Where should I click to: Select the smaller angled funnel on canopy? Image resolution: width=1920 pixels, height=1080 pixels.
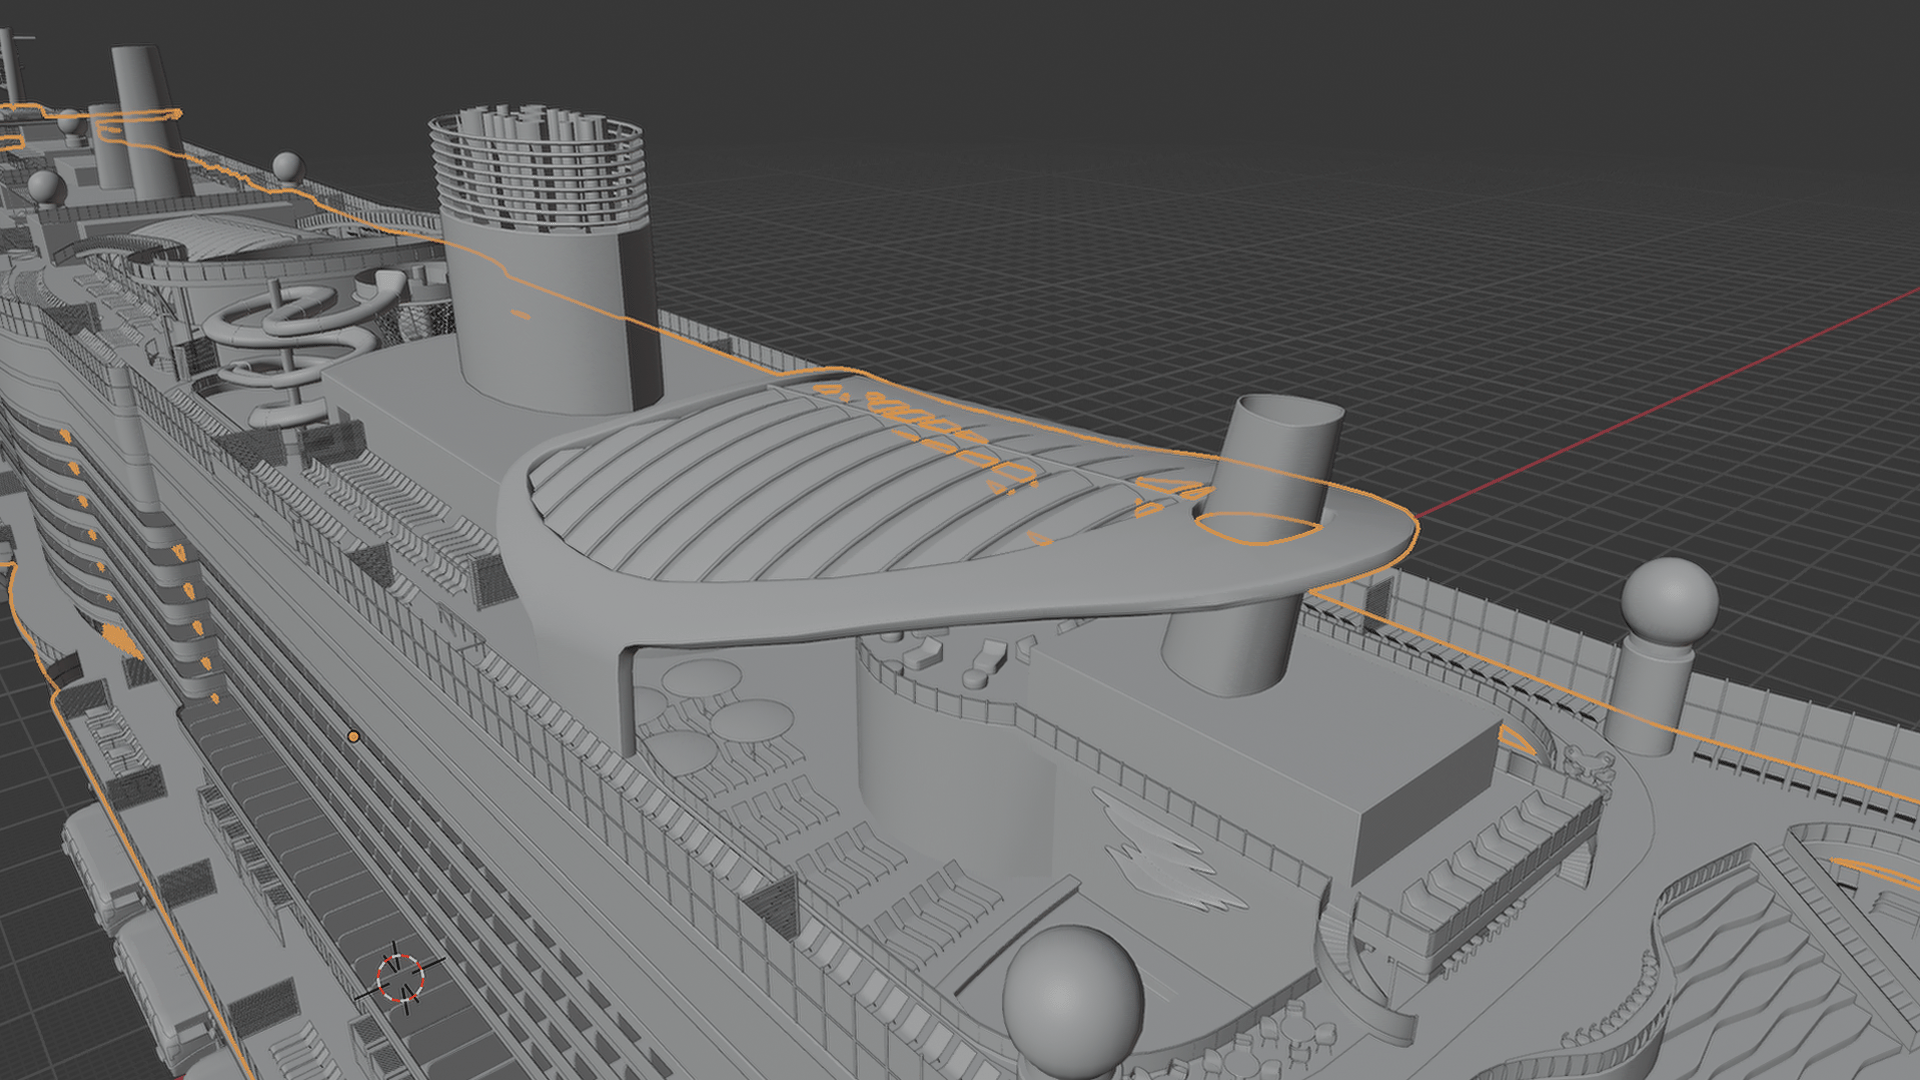coord(1256,543)
